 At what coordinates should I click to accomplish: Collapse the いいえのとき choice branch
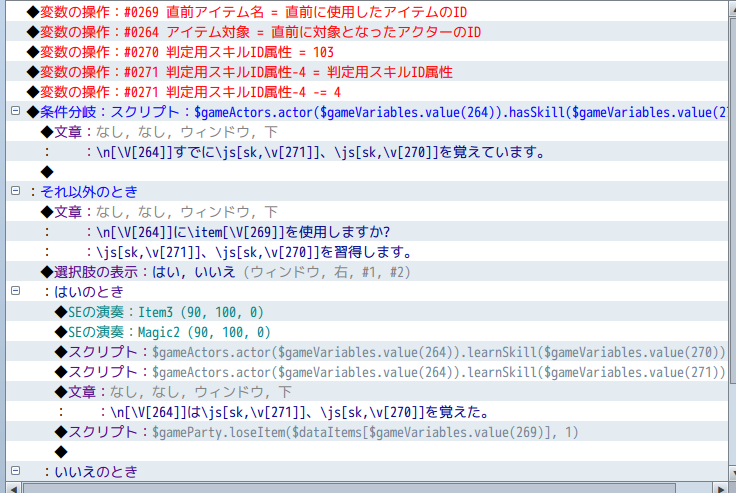[15, 470]
